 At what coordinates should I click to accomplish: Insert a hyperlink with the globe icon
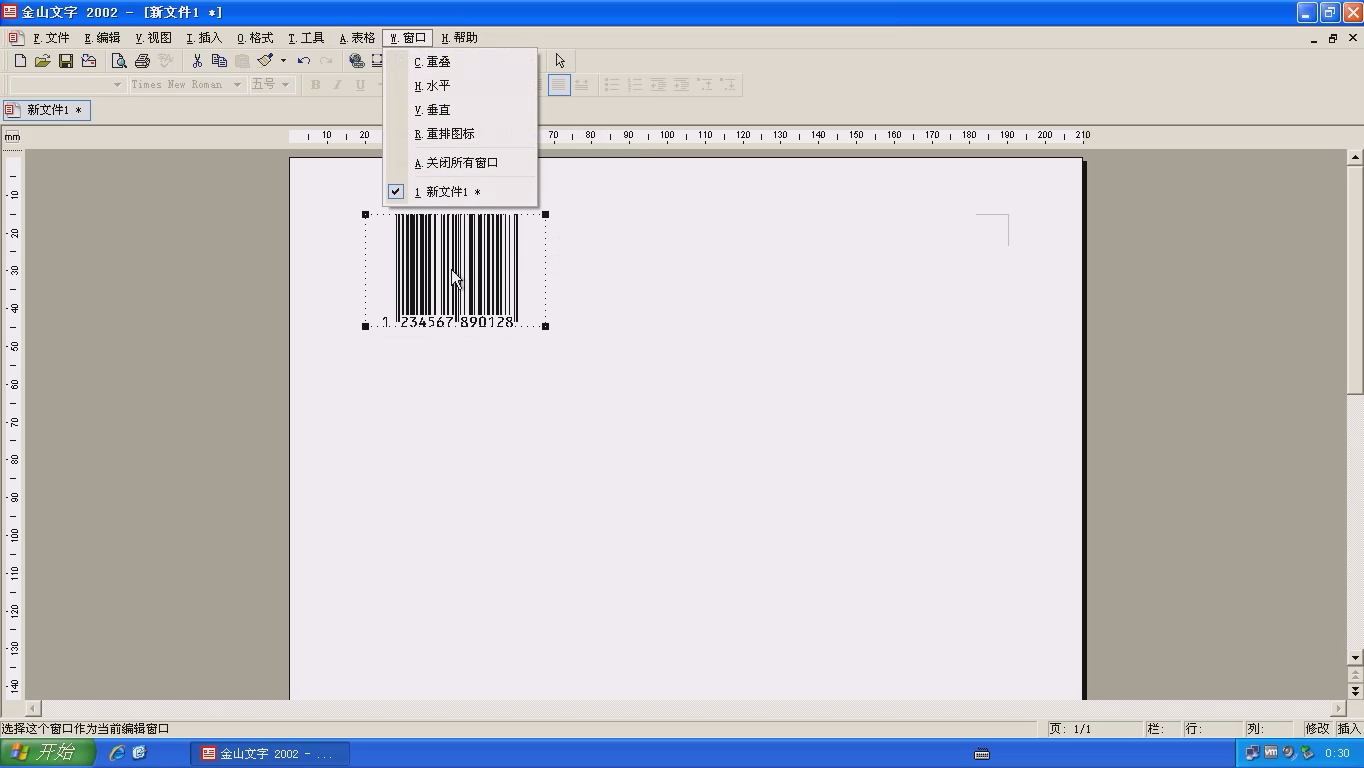[x=356, y=61]
